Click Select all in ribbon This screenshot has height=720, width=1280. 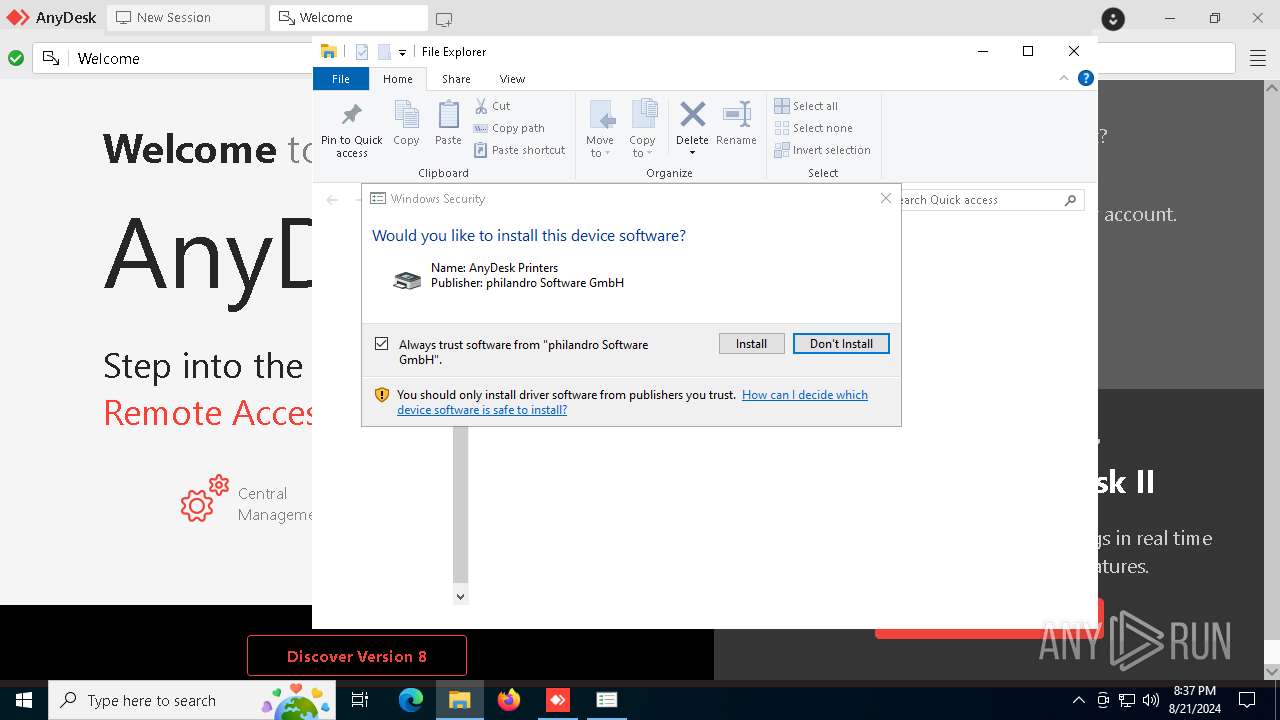[806, 106]
